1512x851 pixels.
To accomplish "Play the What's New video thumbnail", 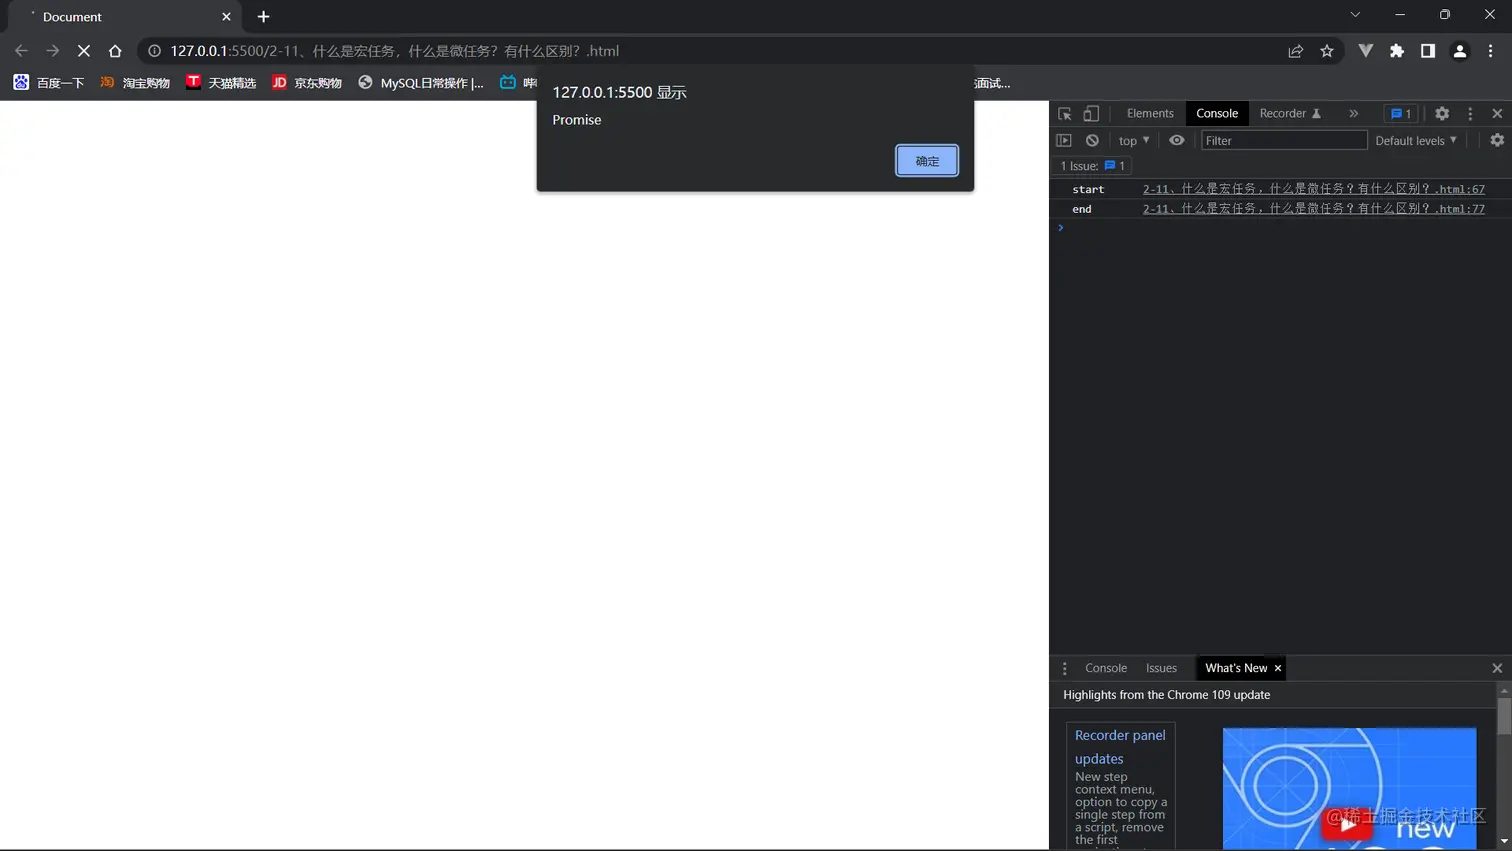I will click(x=1349, y=787).
